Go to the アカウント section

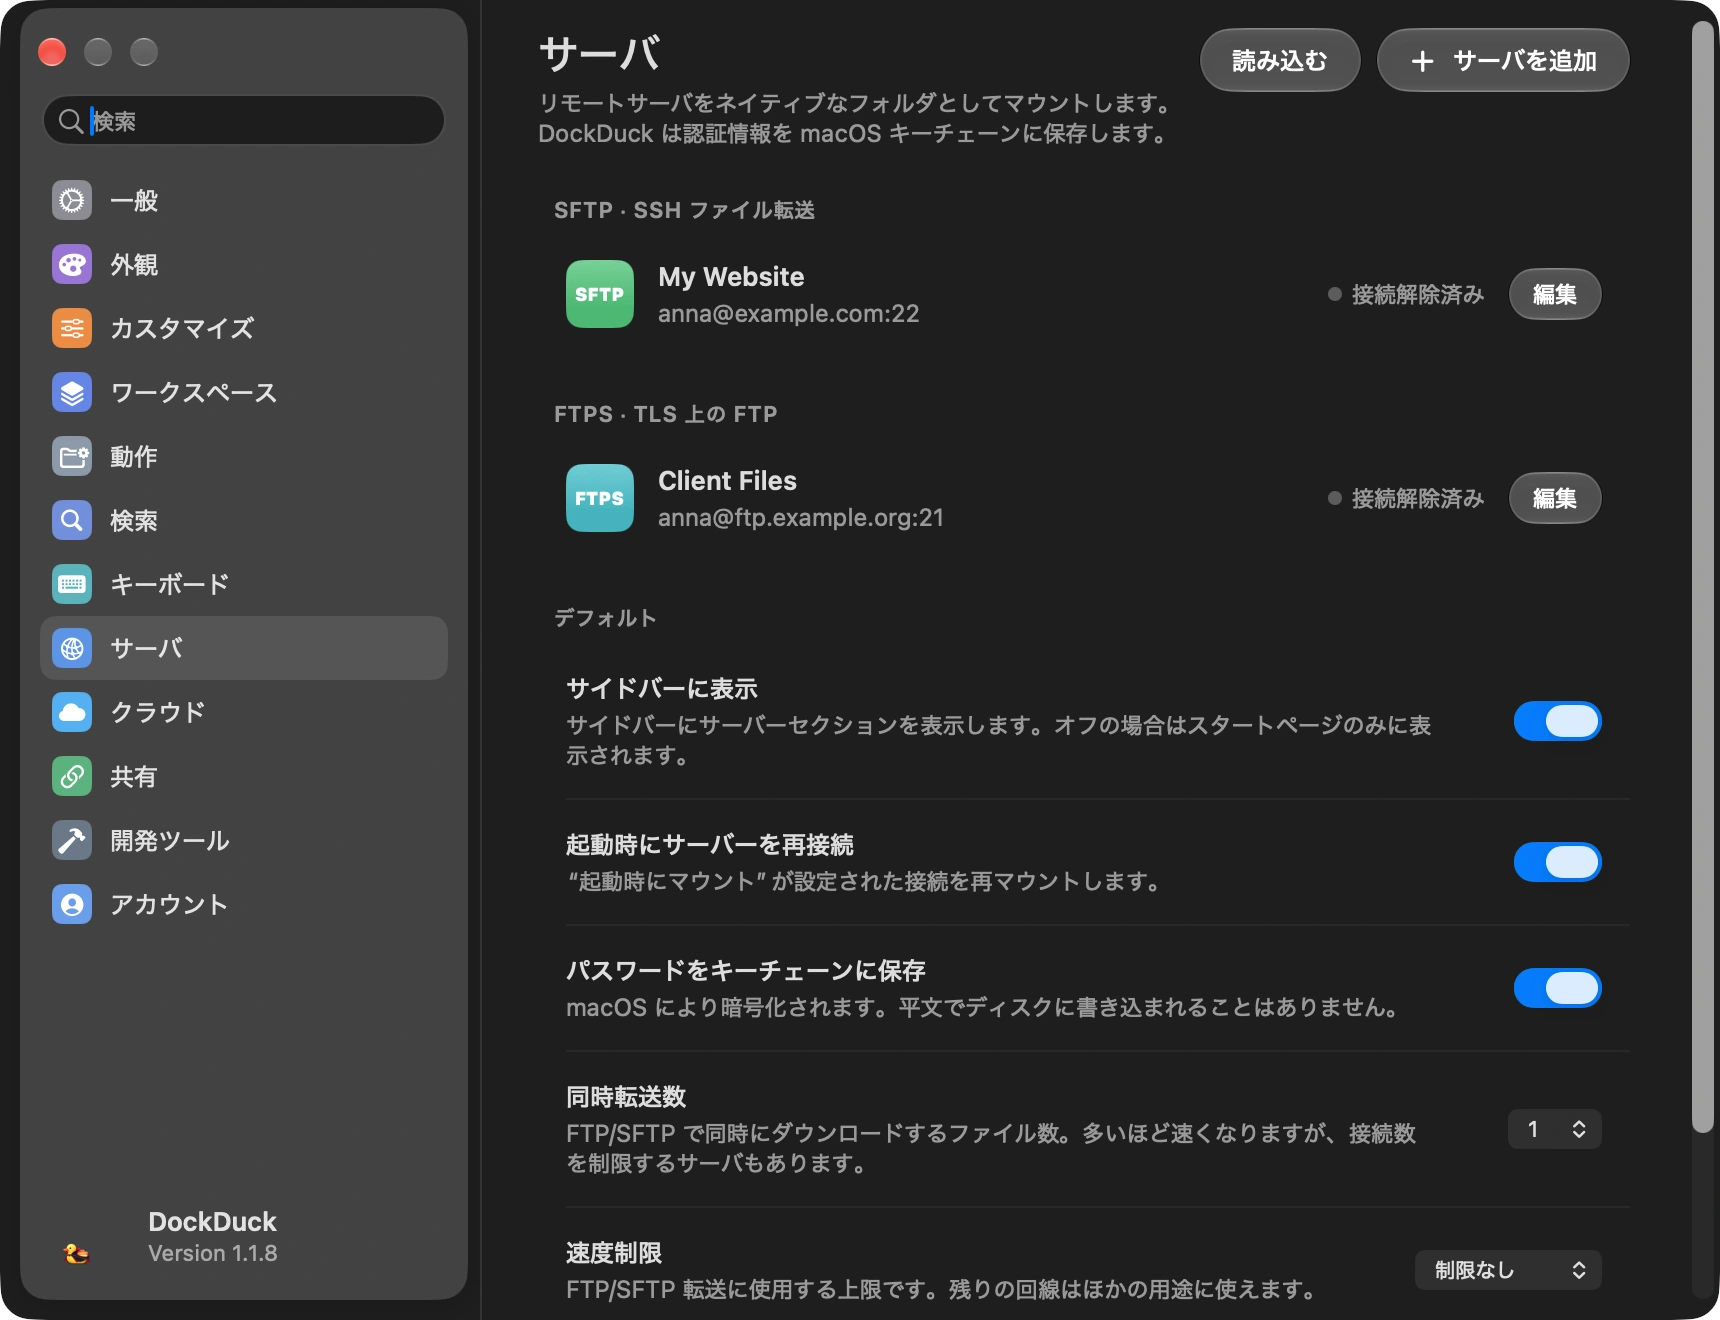(244, 905)
